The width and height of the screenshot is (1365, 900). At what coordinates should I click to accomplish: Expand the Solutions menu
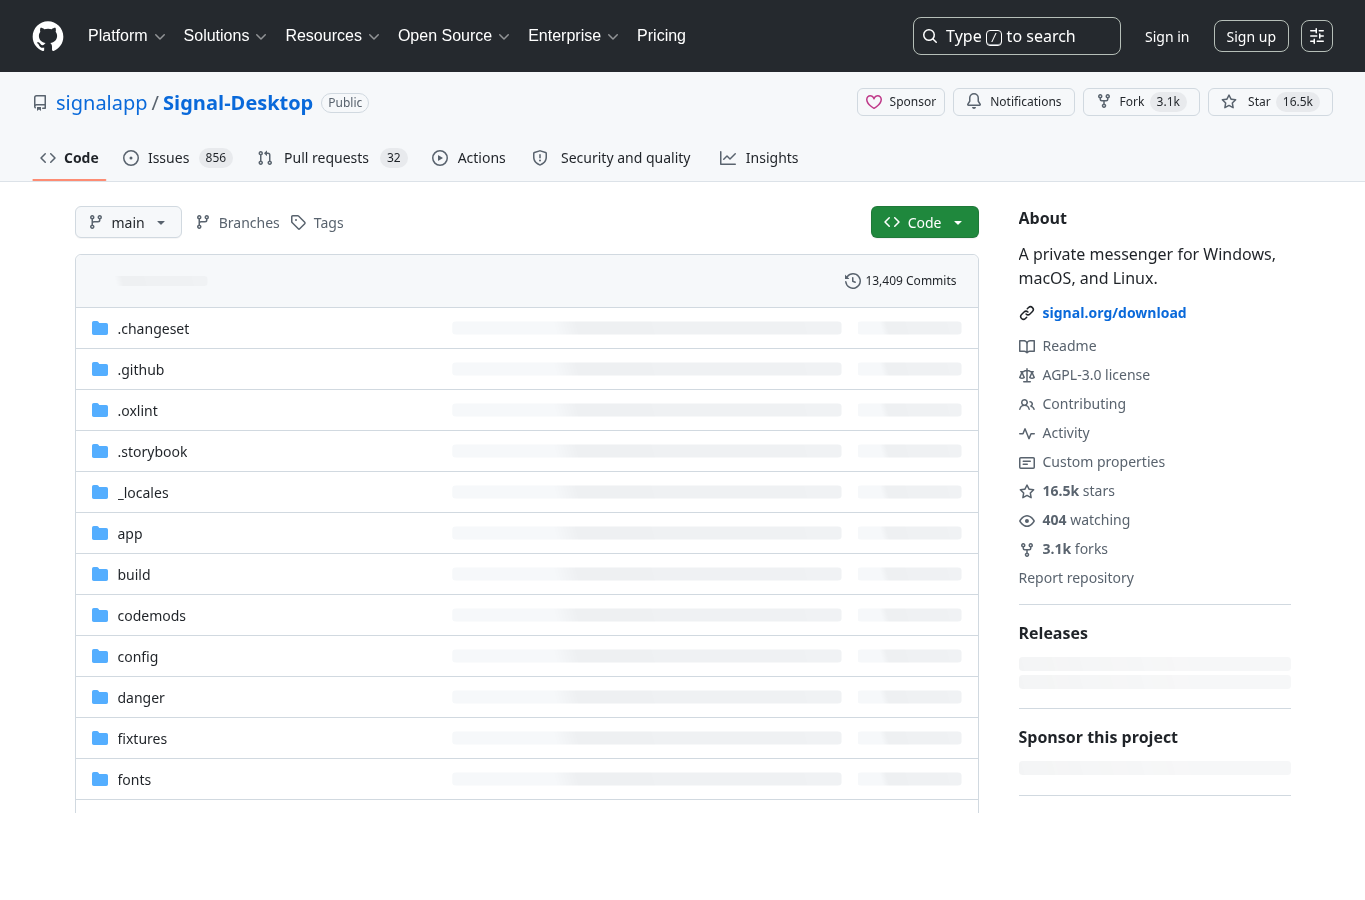pos(225,36)
